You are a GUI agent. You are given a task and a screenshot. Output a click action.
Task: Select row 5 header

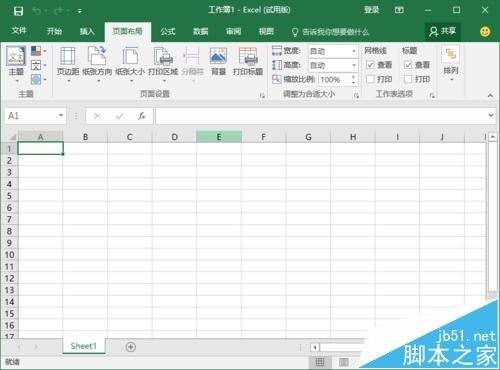(9, 196)
